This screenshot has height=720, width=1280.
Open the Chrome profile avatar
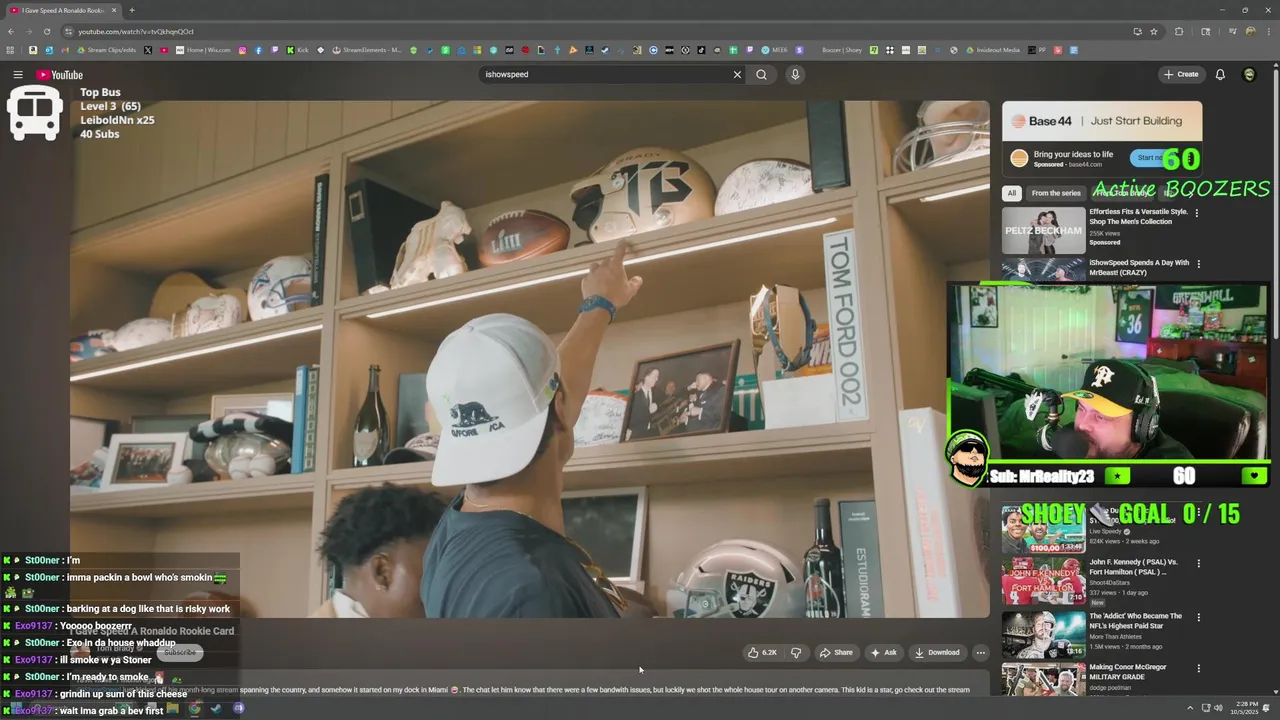point(1250,31)
